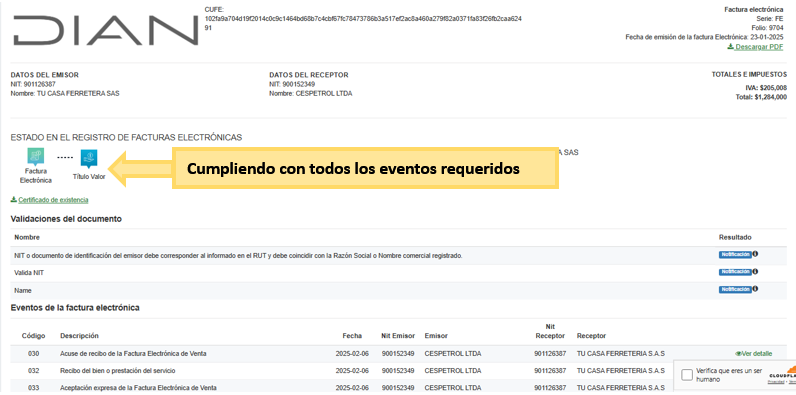
Task: Check the 'Verifica que eres un ser humano' box
Action: tap(687, 375)
